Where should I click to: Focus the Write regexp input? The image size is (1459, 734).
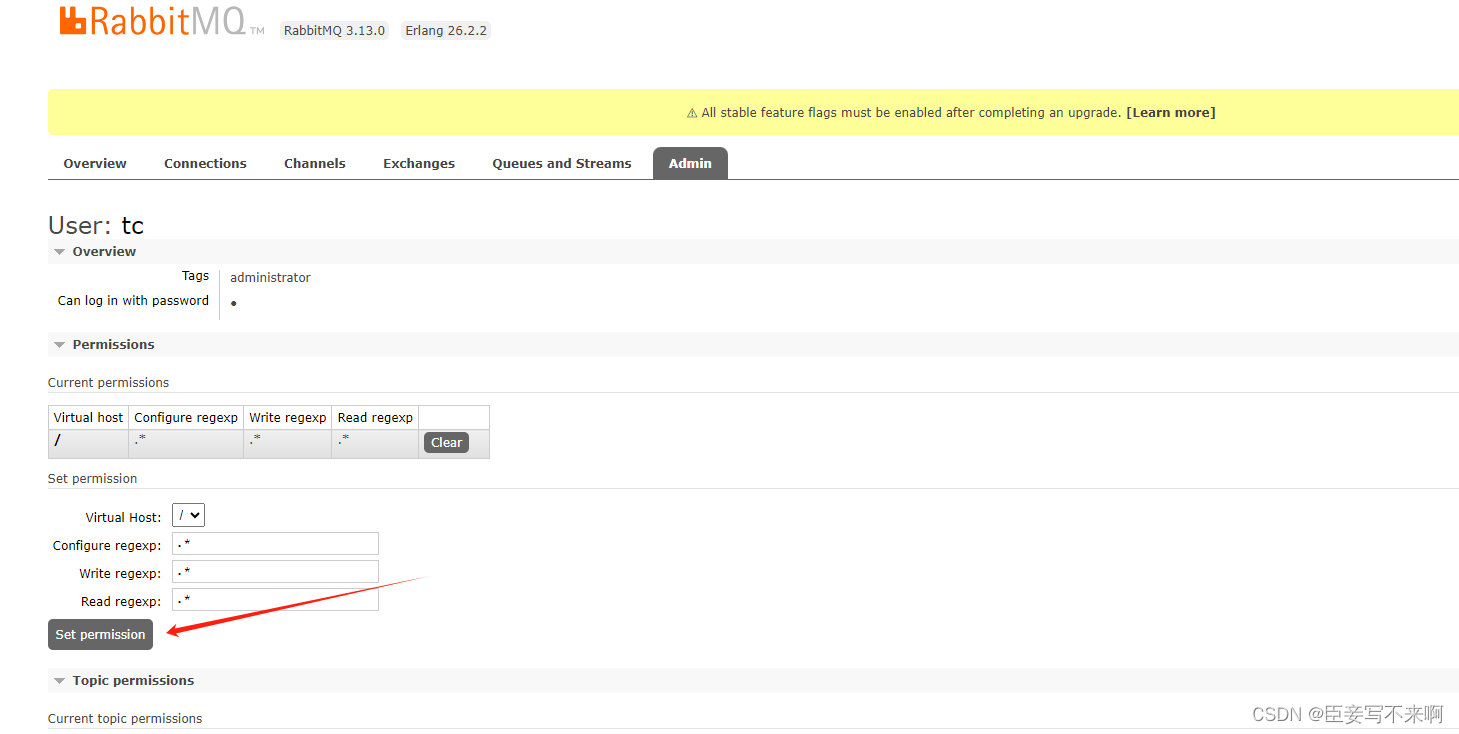(275, 572)
